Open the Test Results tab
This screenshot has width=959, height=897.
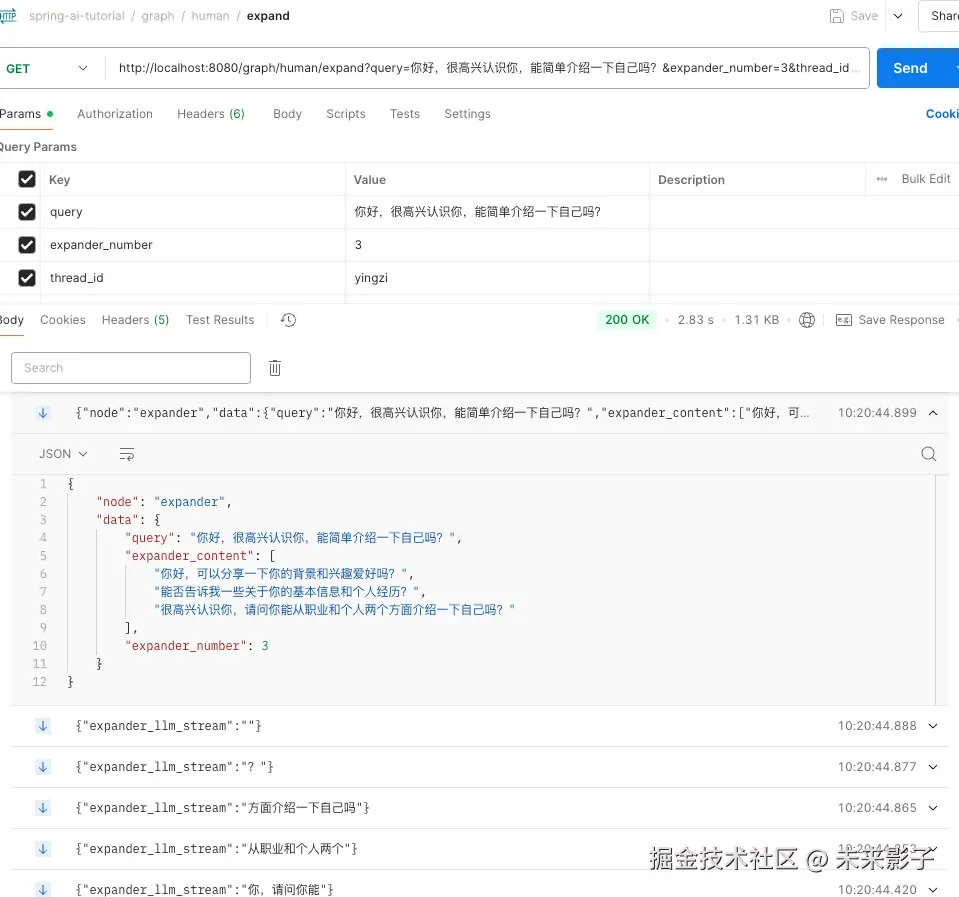pyautogui.click(x=220, y=320)
